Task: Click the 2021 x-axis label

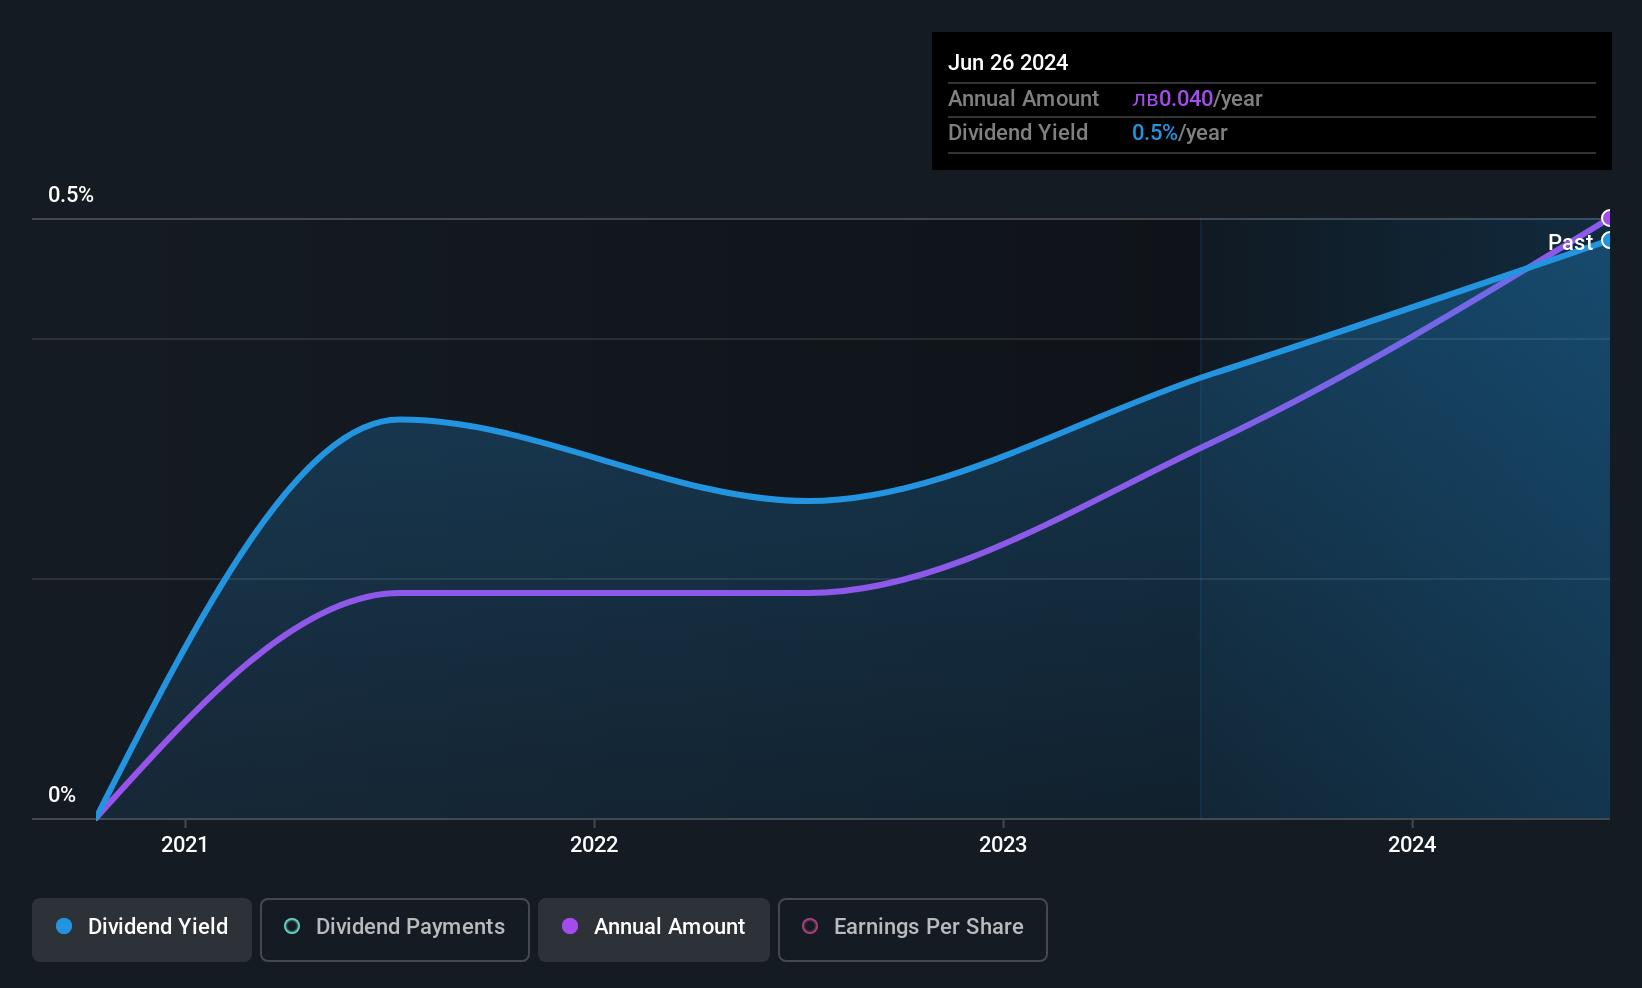Action: coord(185,845)
